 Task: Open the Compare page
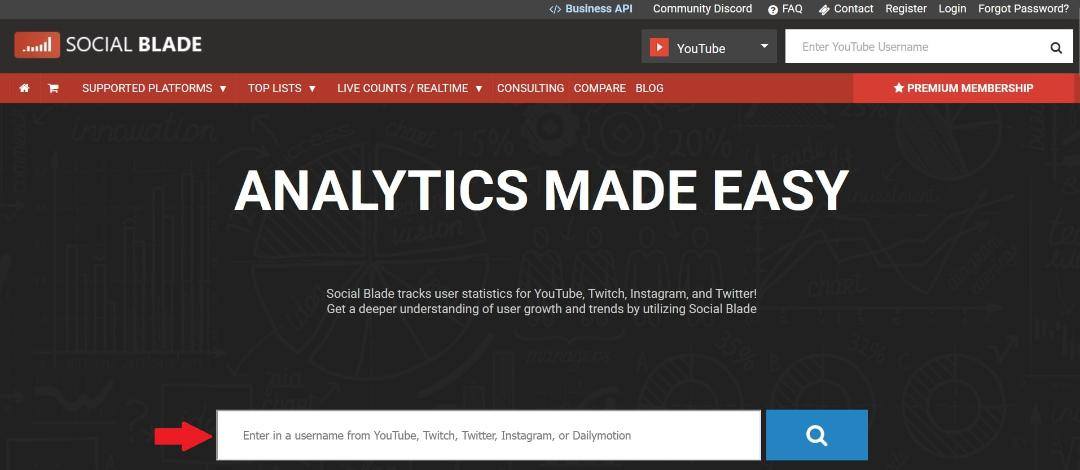(600, 88)
